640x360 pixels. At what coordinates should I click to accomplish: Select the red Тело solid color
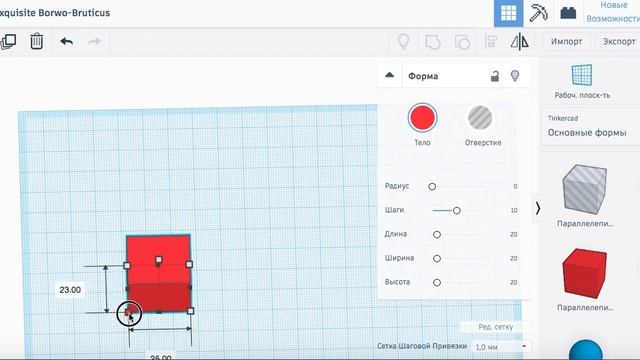[422, 118]
